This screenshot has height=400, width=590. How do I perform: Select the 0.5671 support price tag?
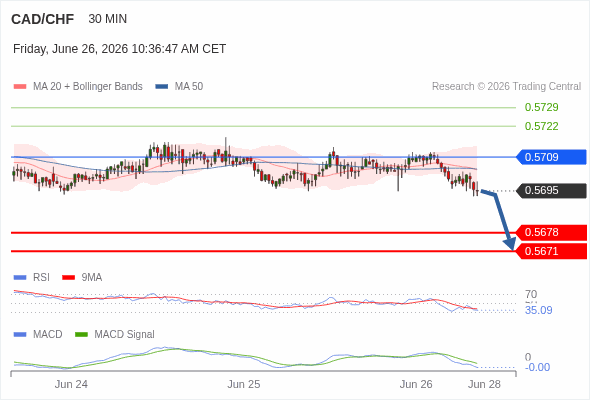pyautogui.click(x=551, y=251)
